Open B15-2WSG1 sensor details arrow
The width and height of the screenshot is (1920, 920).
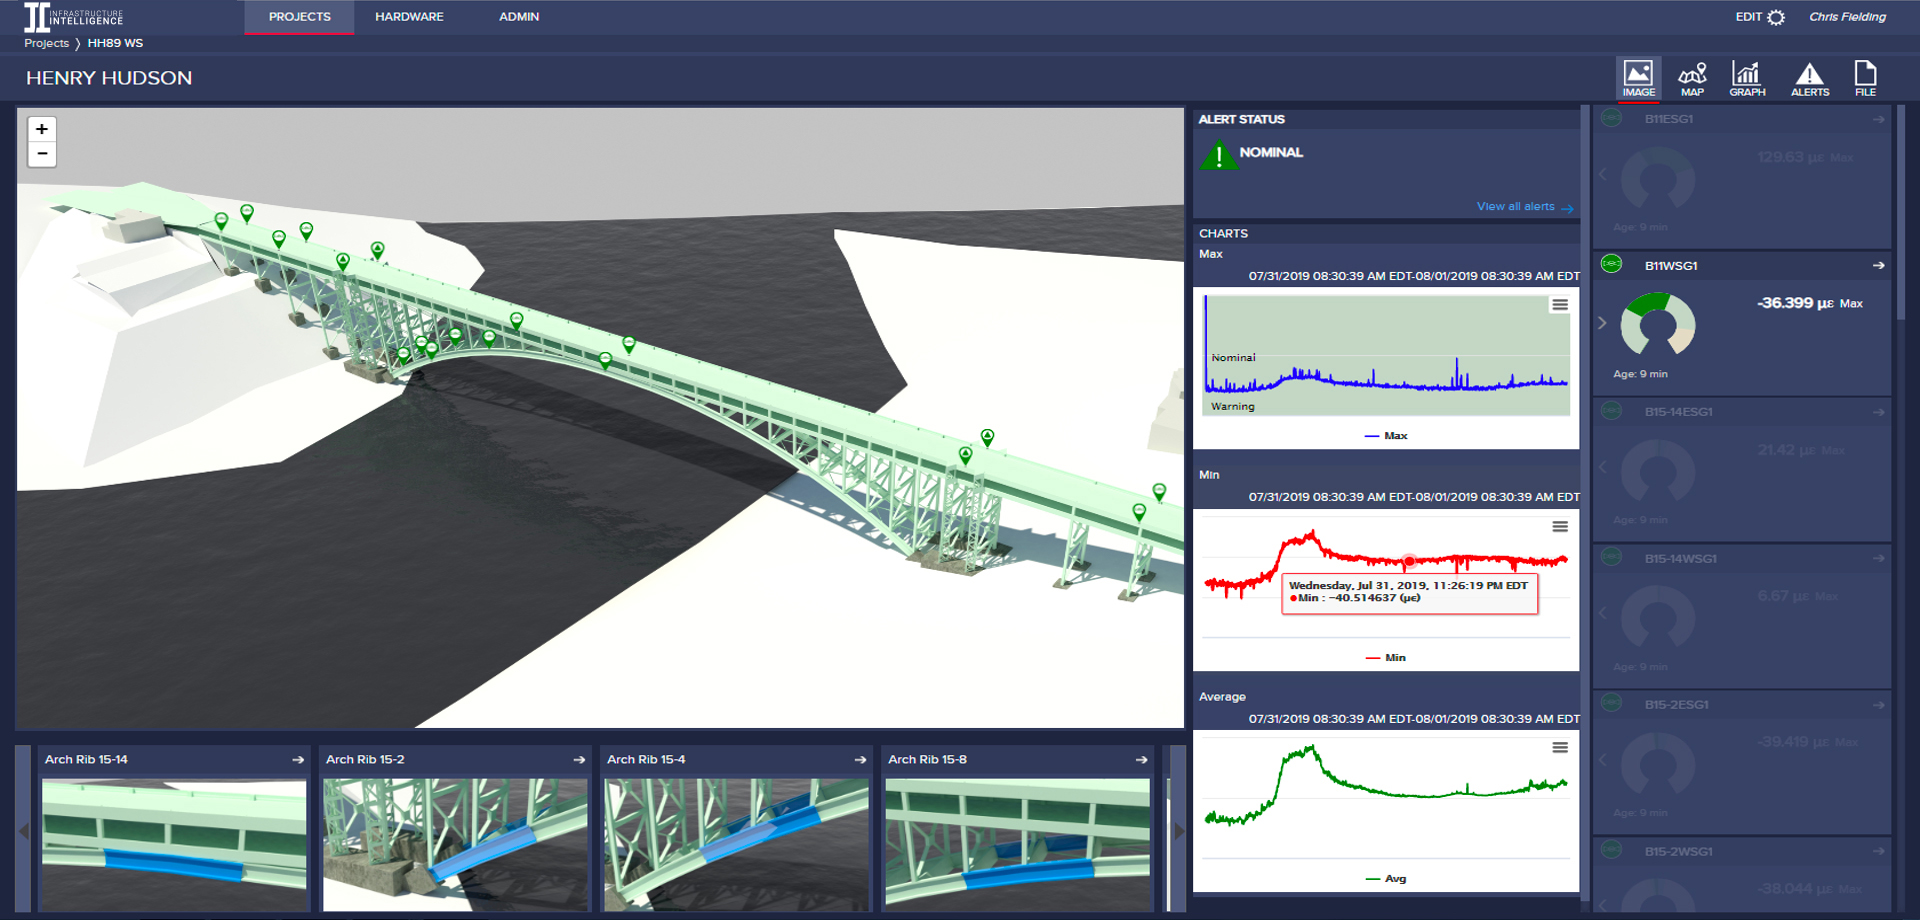click(x=1878, y=852)
